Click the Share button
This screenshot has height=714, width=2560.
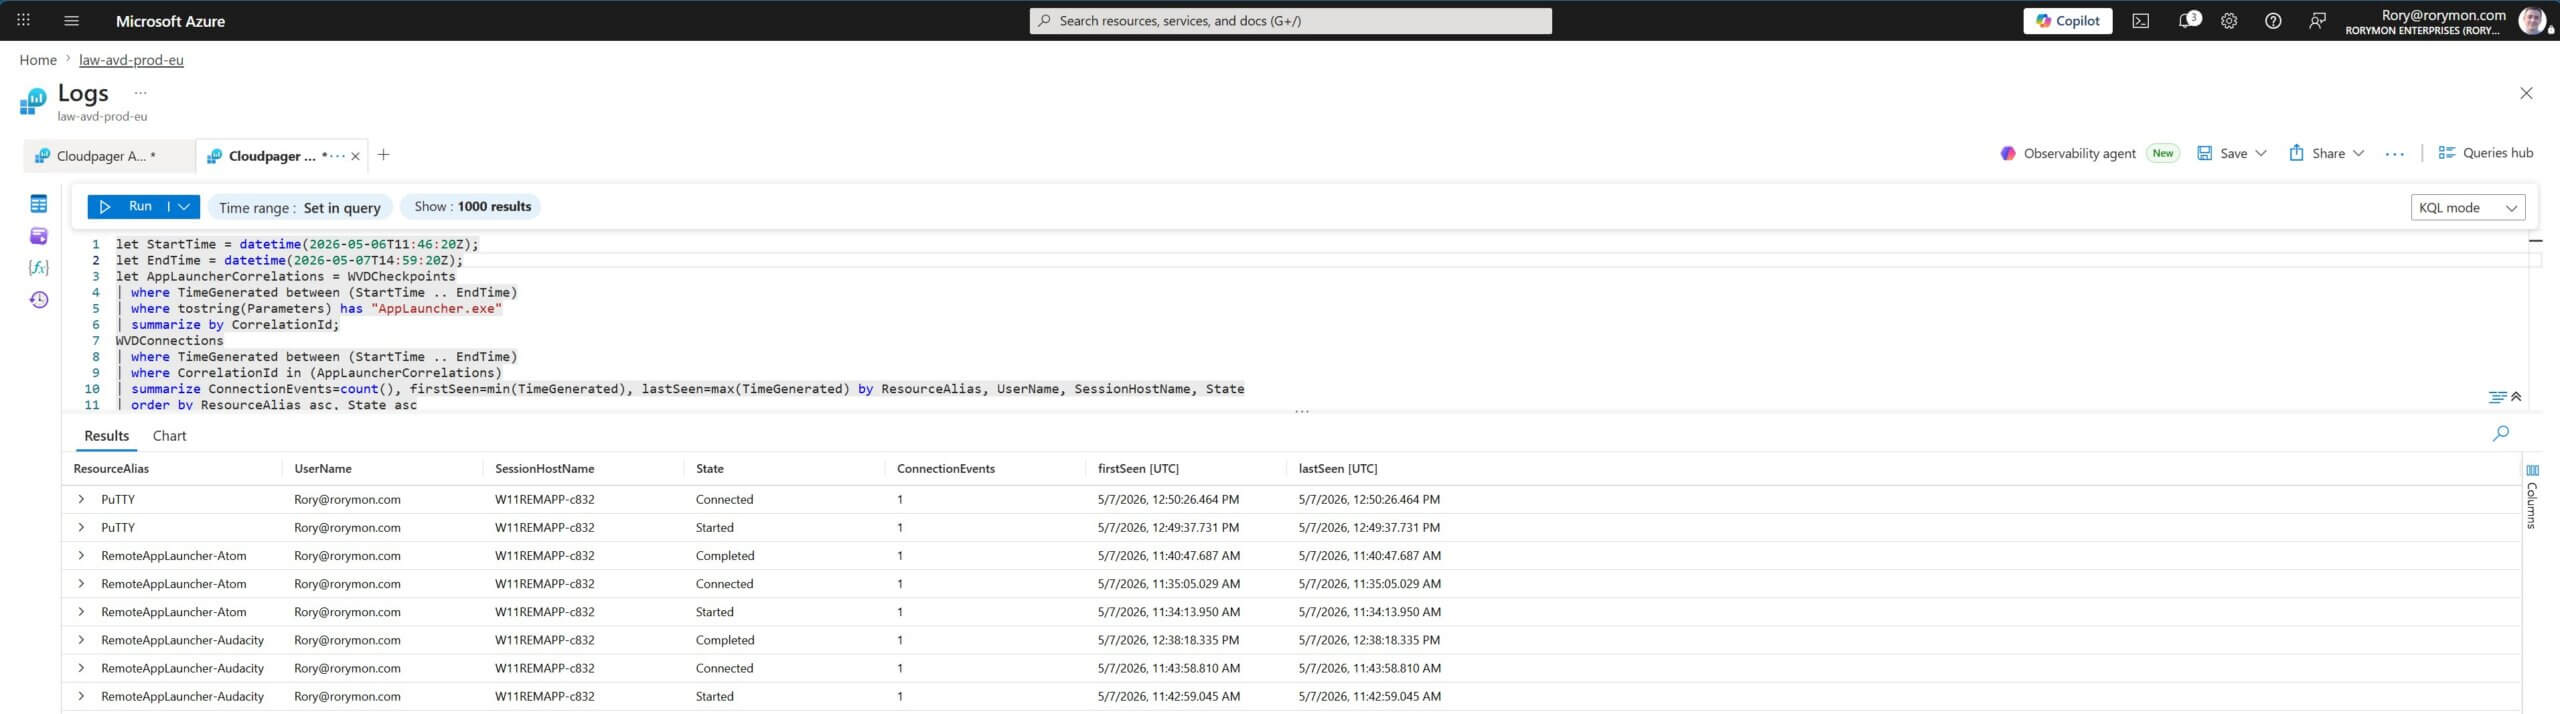pos(2317,153)
